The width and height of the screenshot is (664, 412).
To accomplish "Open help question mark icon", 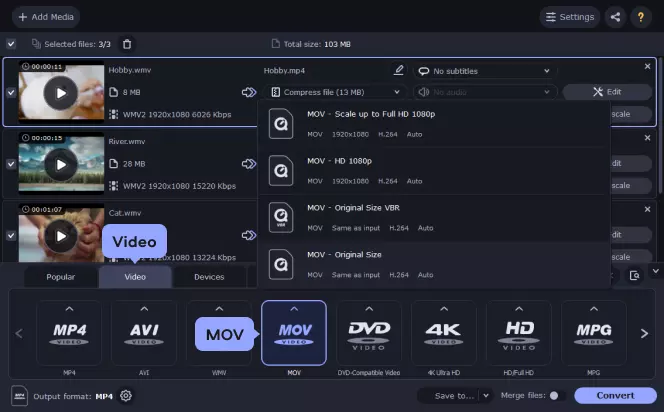I will point(641,17).
